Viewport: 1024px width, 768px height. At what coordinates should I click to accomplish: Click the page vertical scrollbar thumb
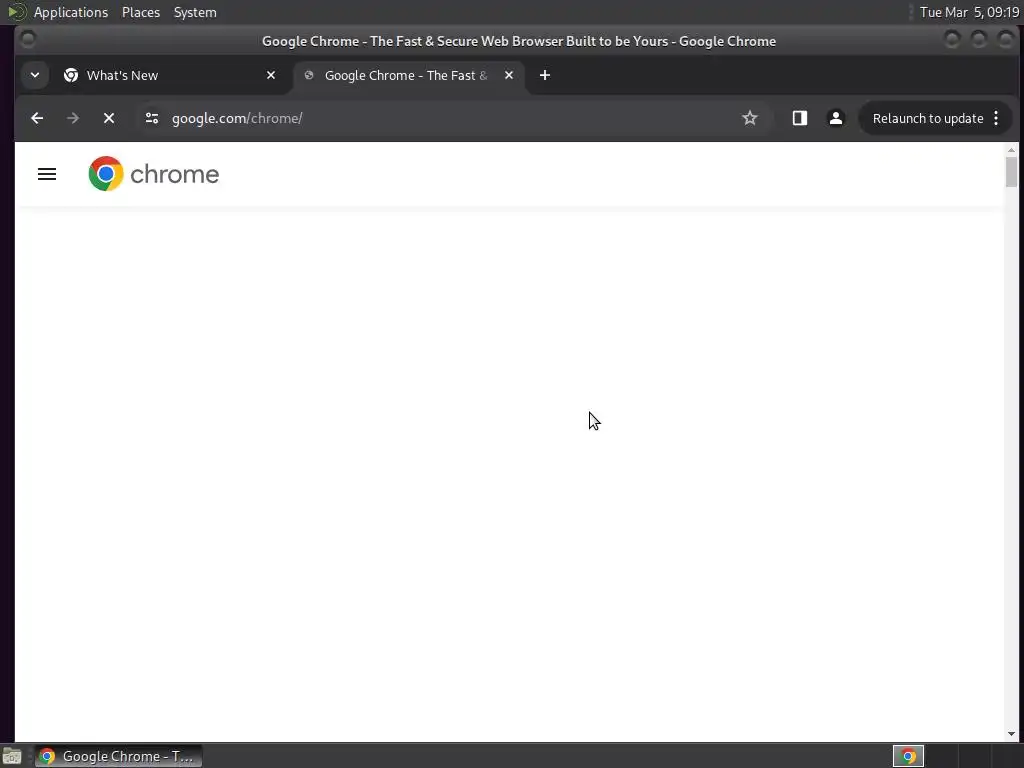pyautogui.click(x=1011, y=172)
